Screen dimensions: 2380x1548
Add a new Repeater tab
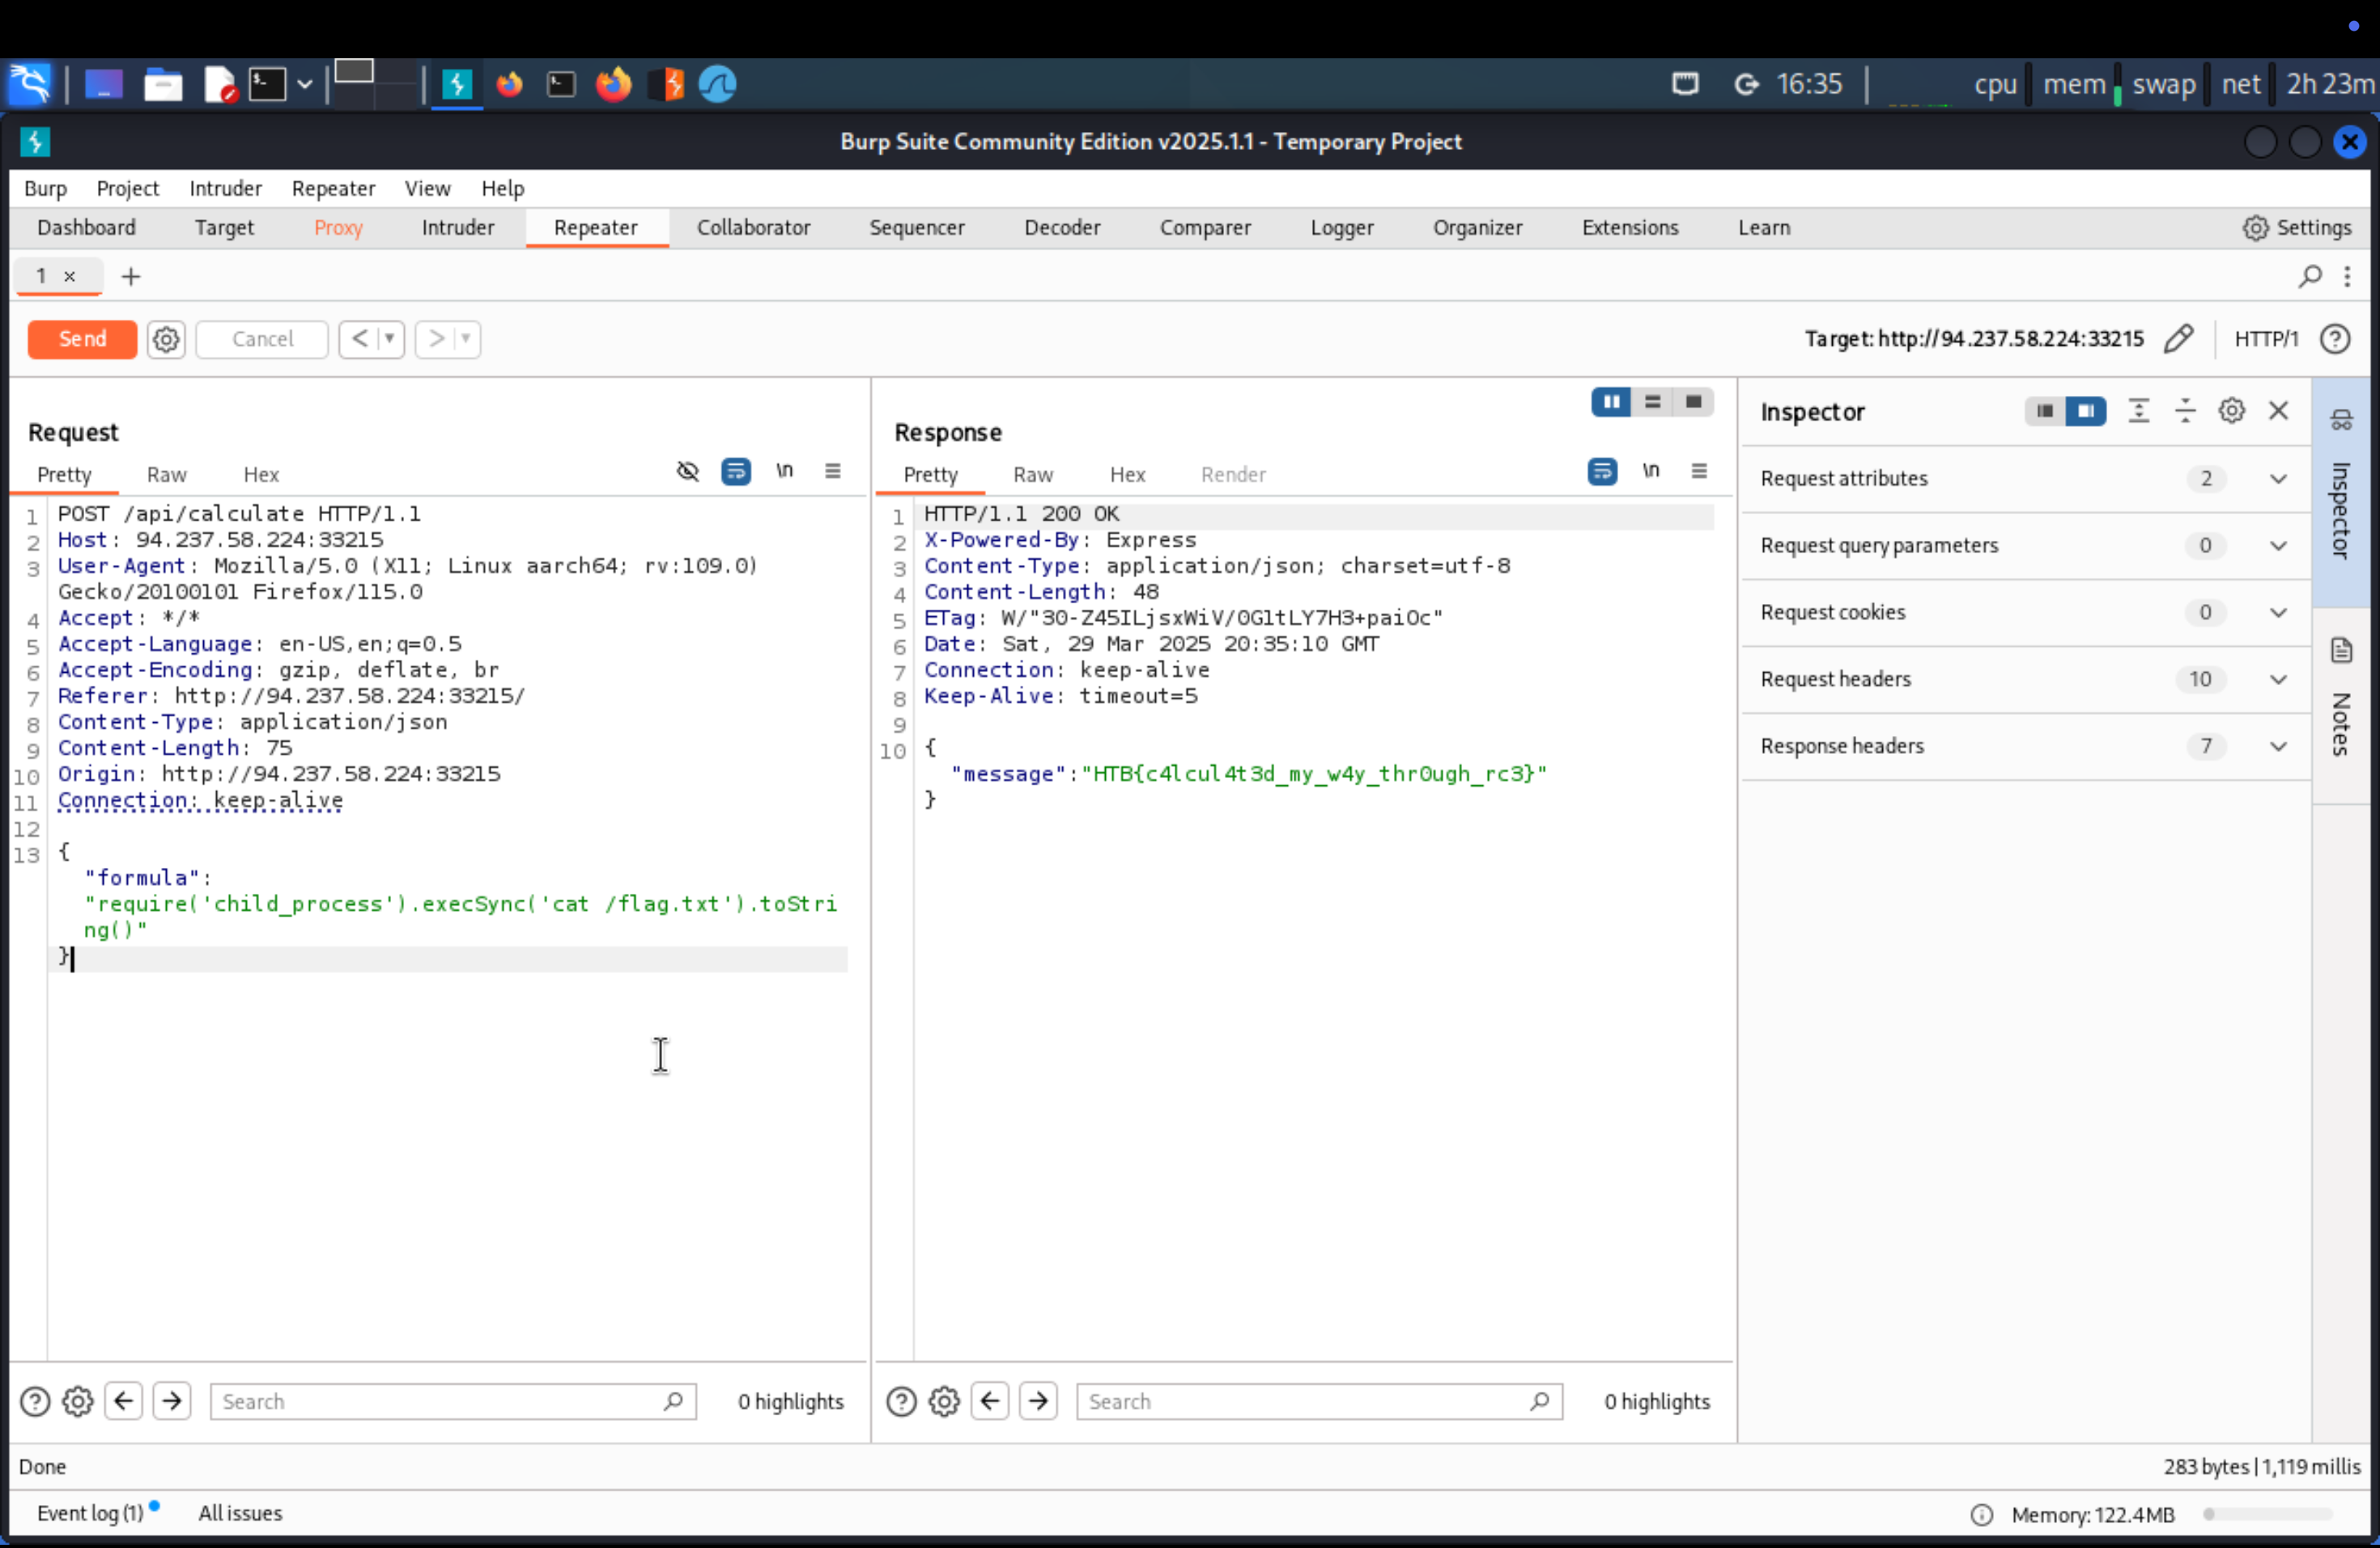click(130, 276)
